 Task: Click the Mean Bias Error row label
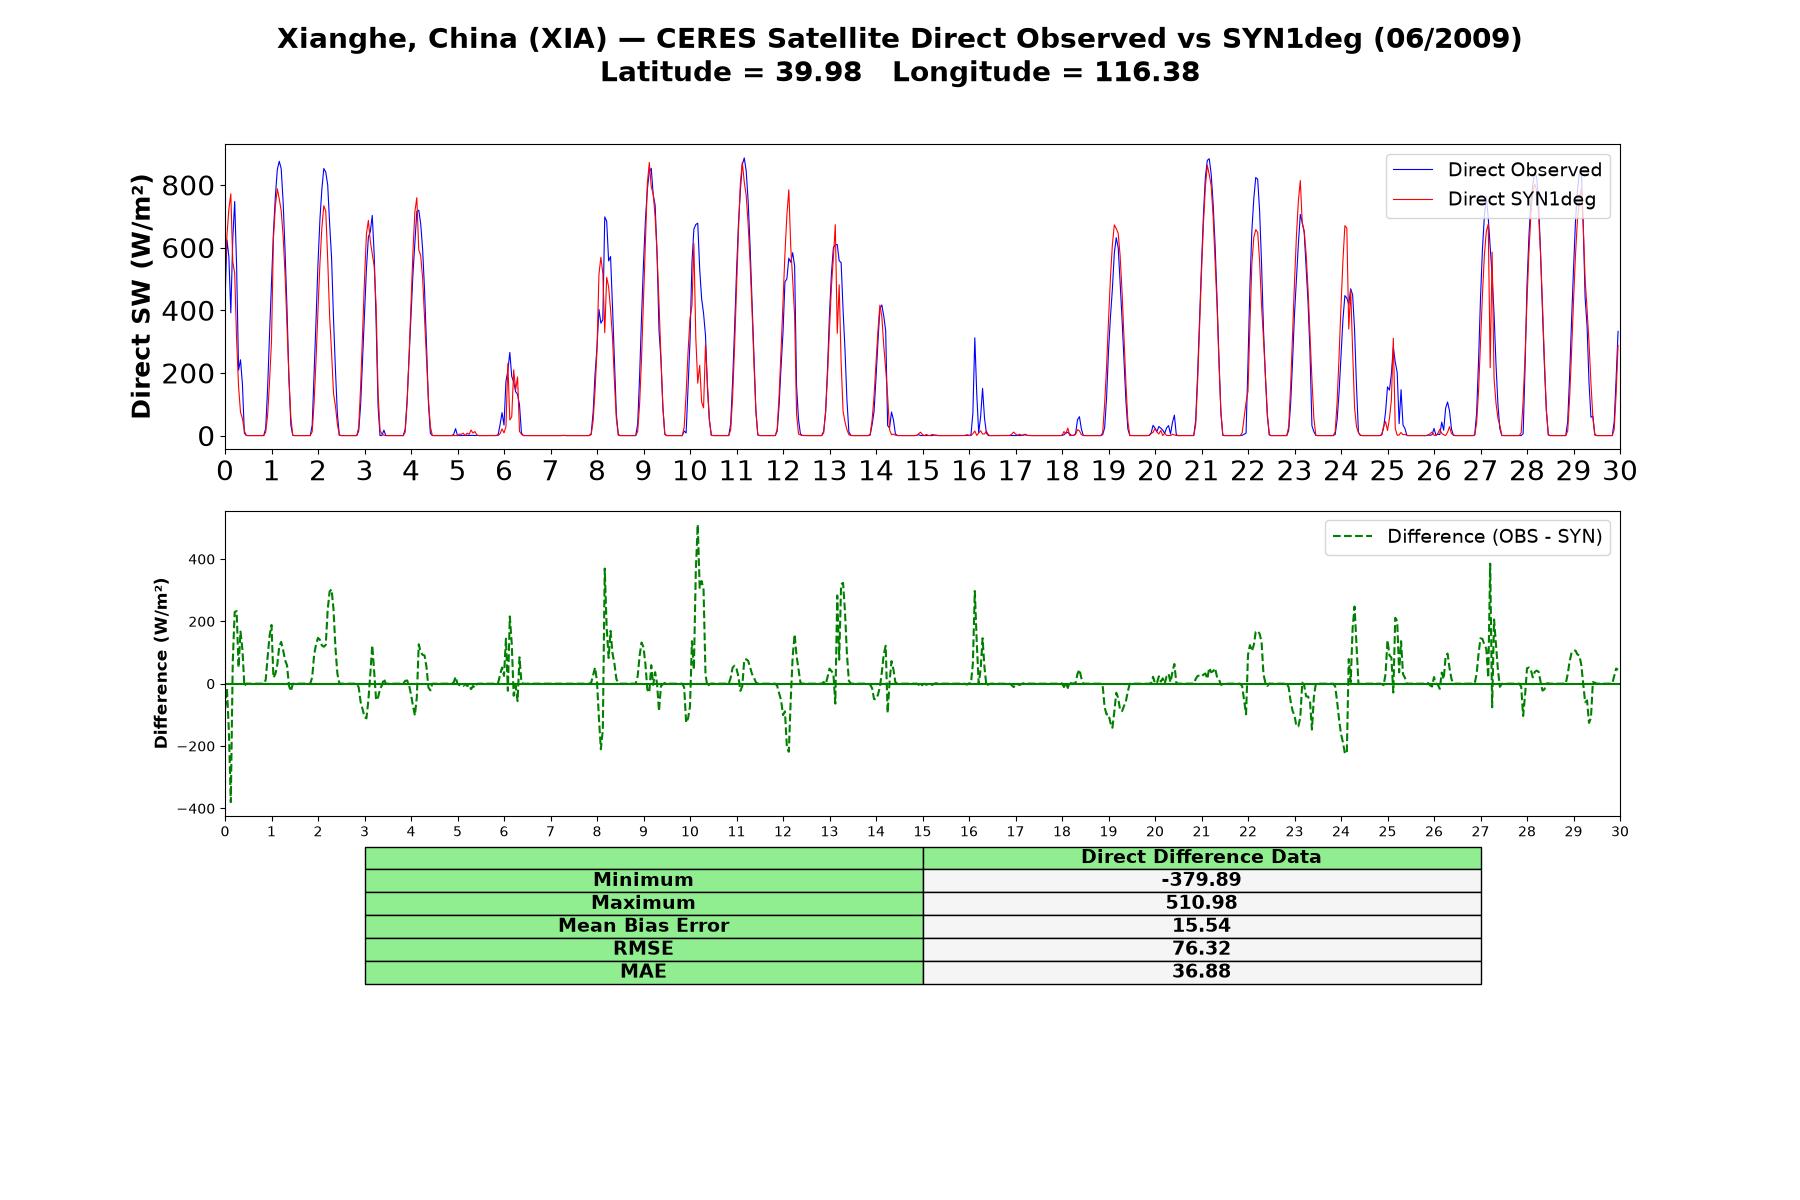click(644, 926)
